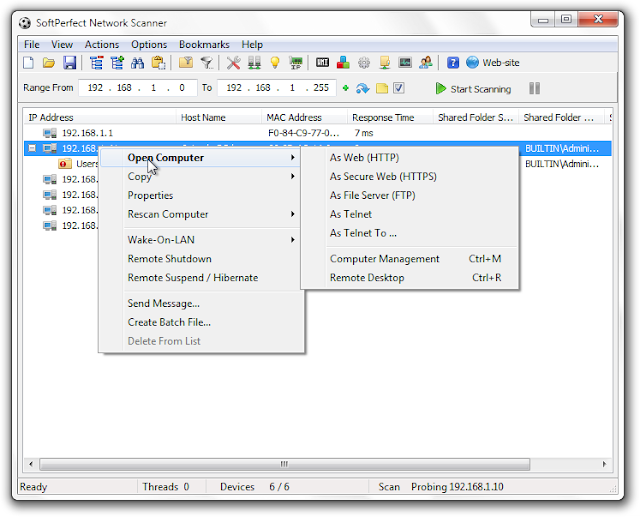This screenshot has width=640, height=517.
Task: Click the Save floppy disk icon
Action: (69, 63)
